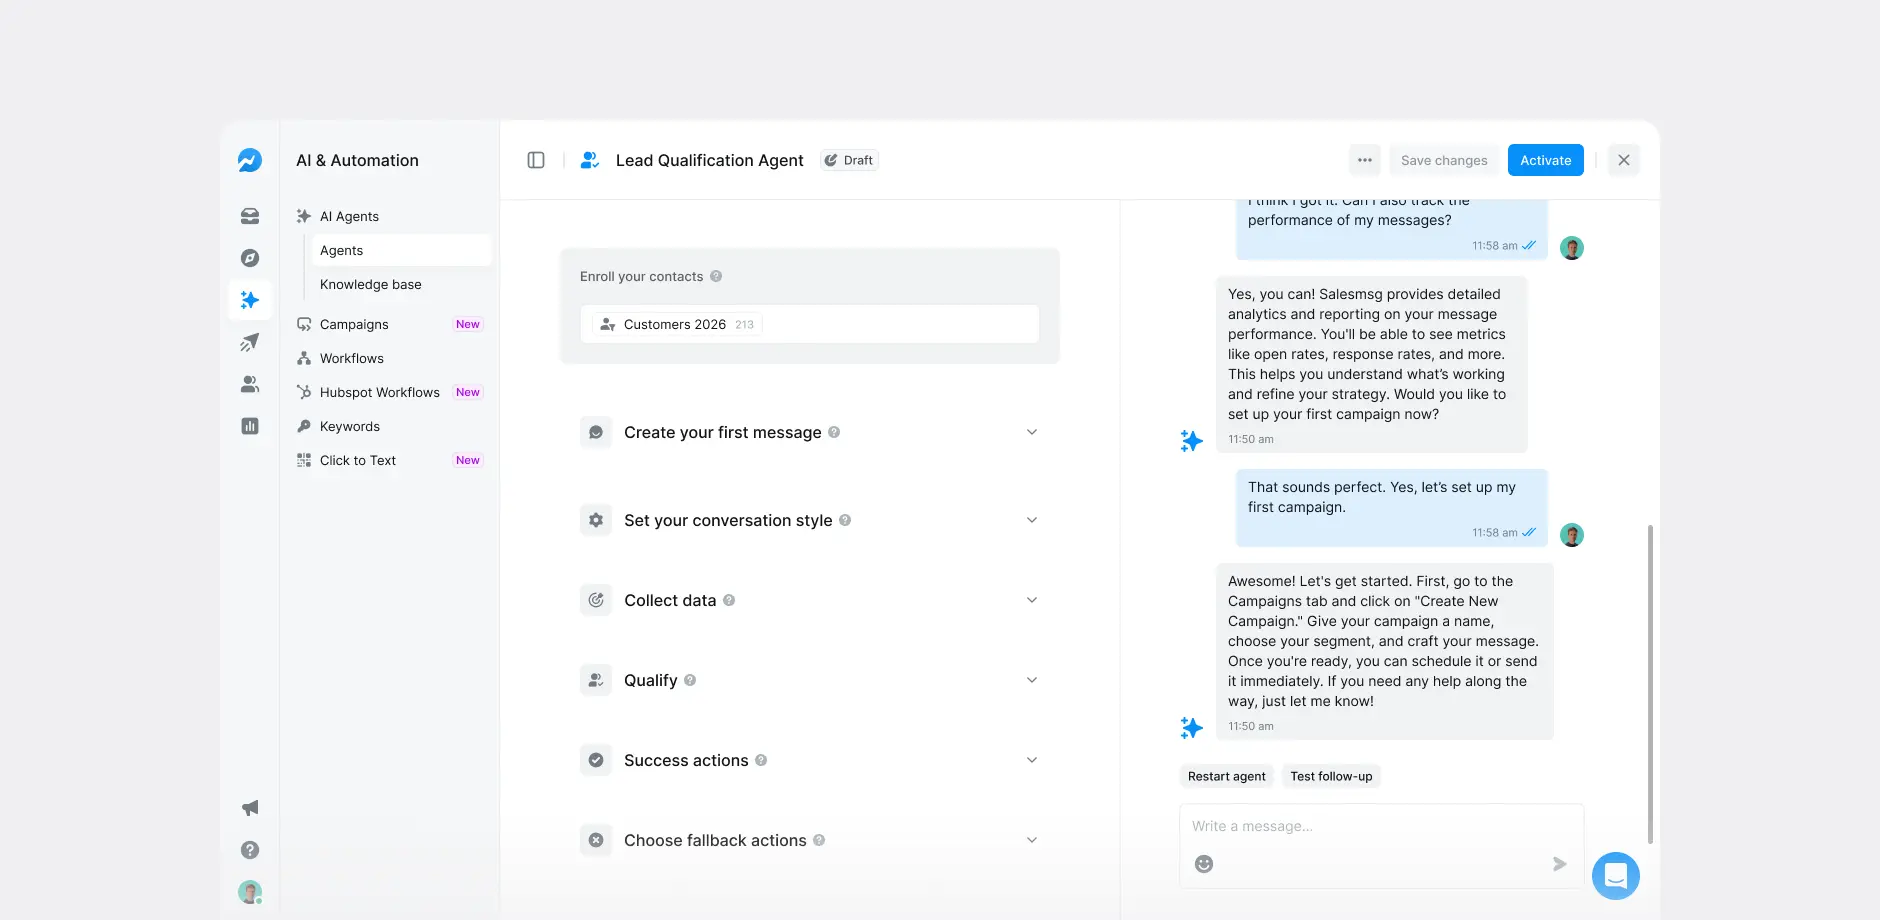Screen dimensions: 1880x920
Task: Click the agent icon beside Lead Qualification Agent
Action: tap(590, 160)
